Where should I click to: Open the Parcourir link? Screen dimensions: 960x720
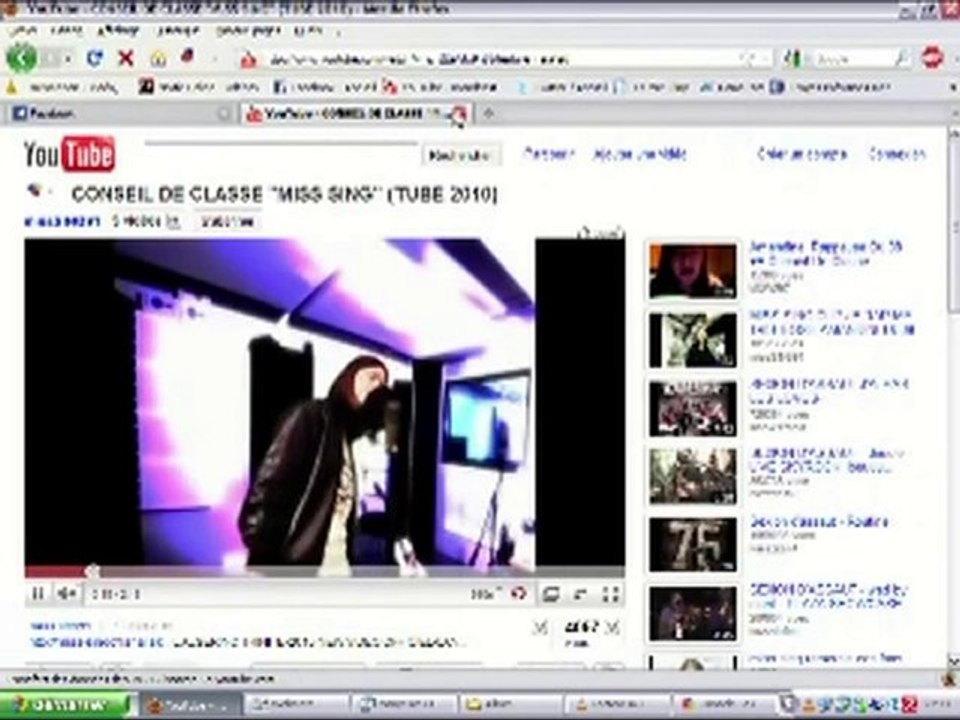pos(549,154)
